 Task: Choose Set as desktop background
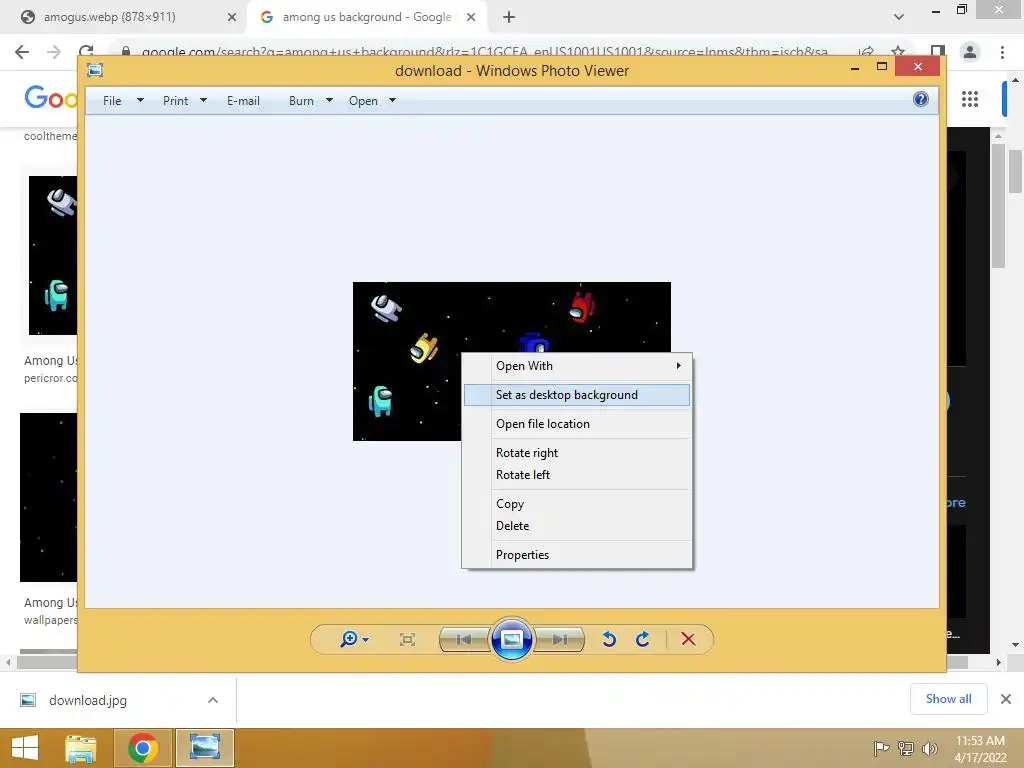[x=577, y=394]
